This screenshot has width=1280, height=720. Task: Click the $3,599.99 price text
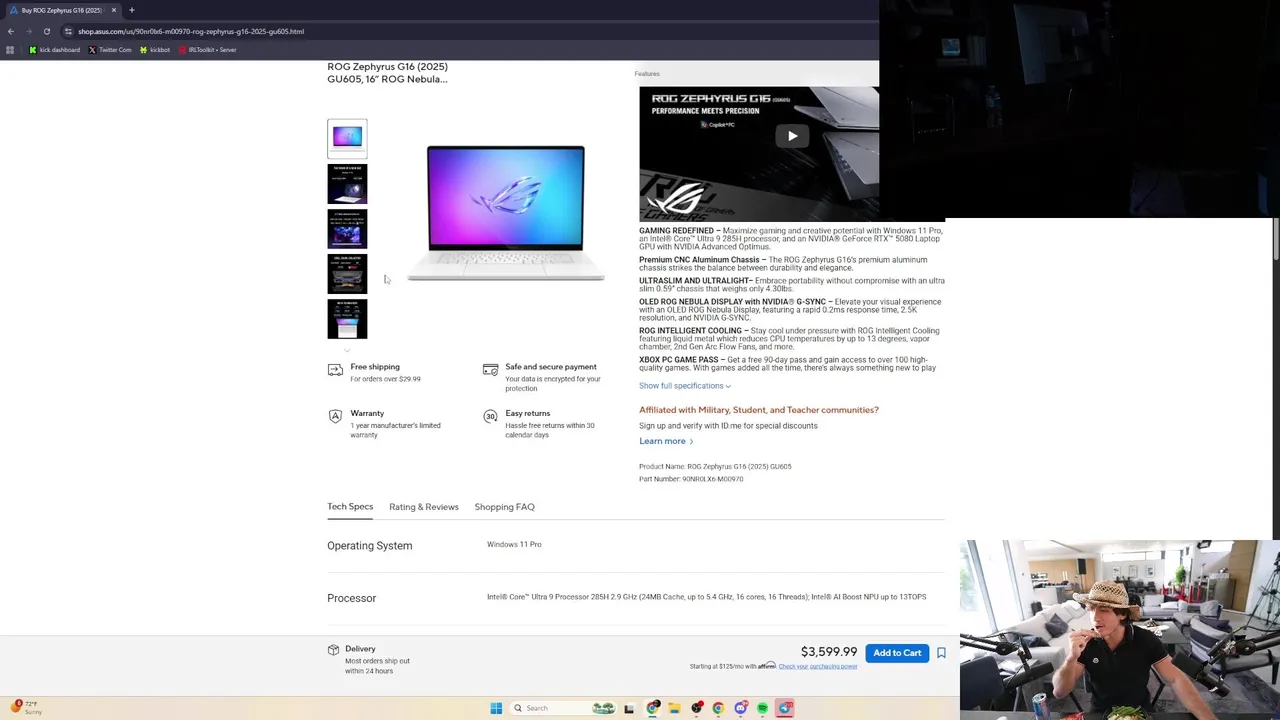point(829,652)
